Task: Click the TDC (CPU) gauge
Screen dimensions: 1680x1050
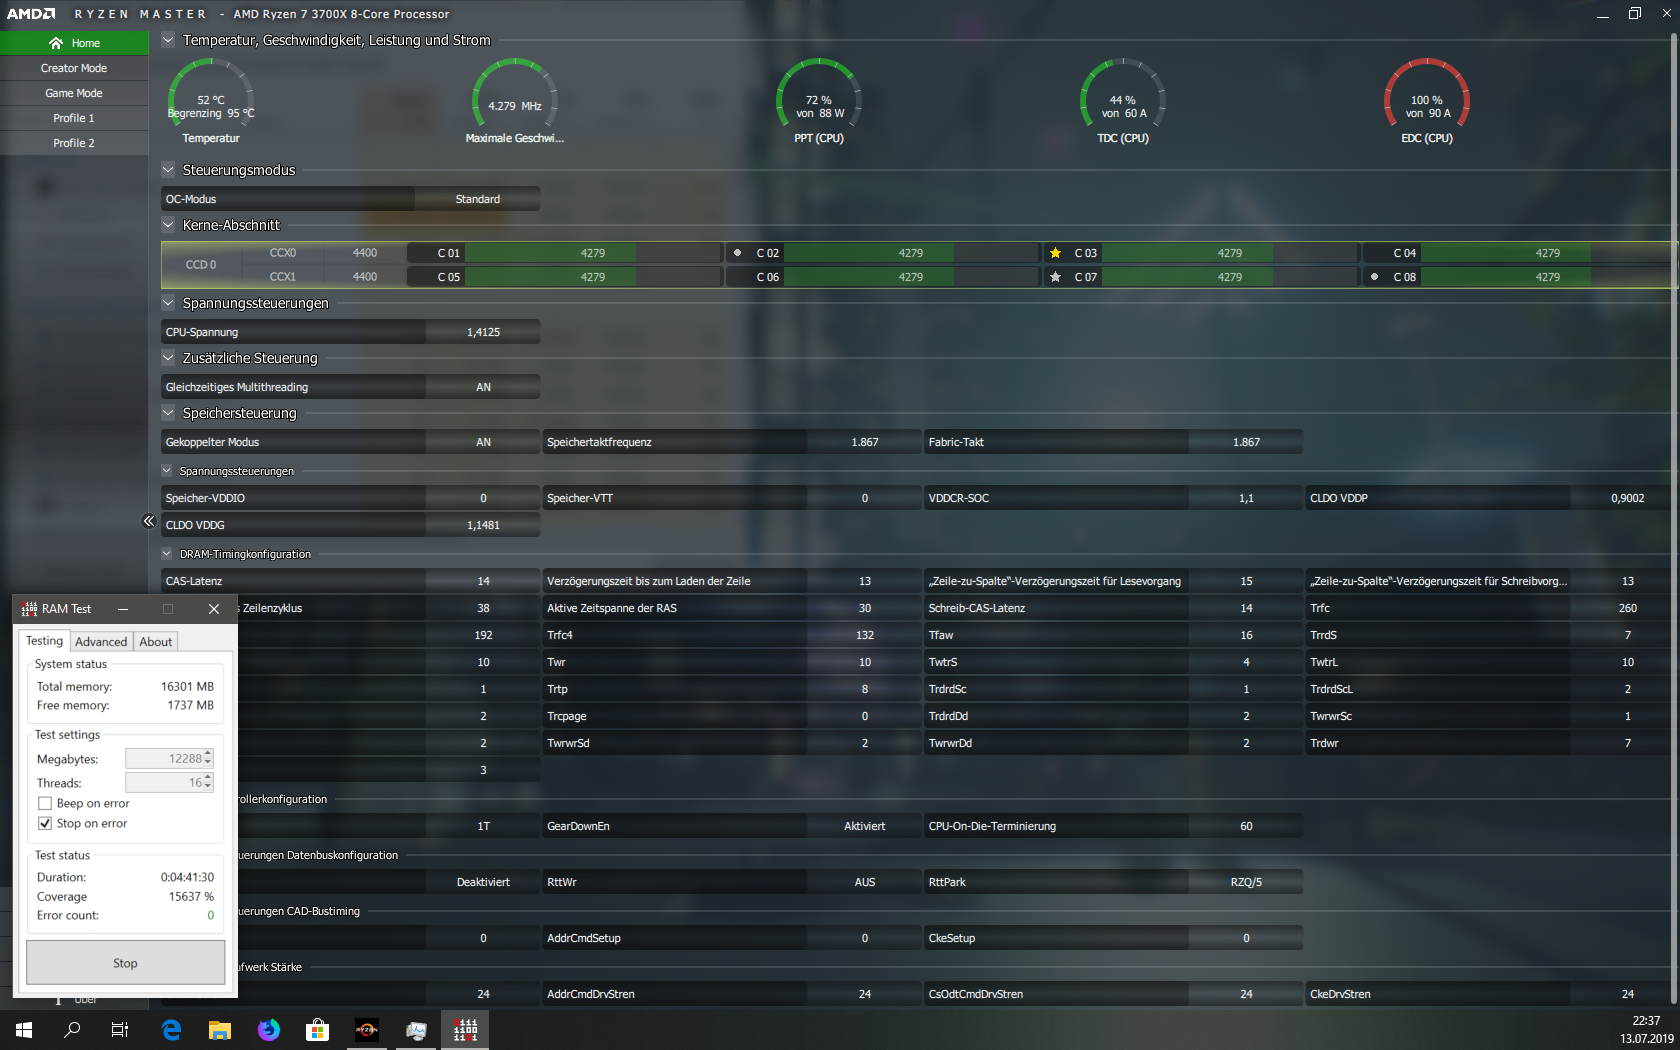Action: (x=1123, y=97)
